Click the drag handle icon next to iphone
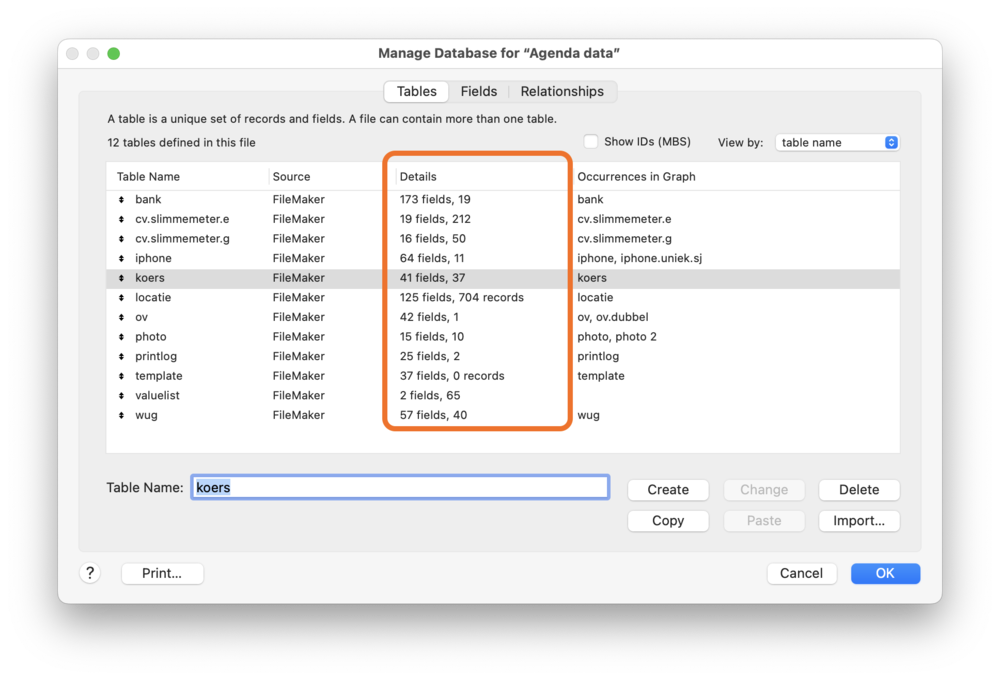The width and height of the screenshot is (1000, 680). point(122,259)
